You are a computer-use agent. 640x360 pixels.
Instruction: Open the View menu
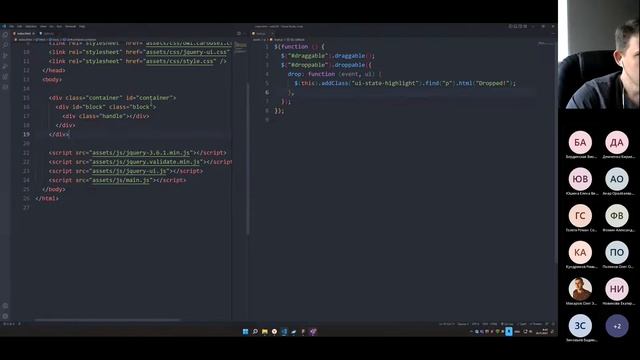pos(43,27)
